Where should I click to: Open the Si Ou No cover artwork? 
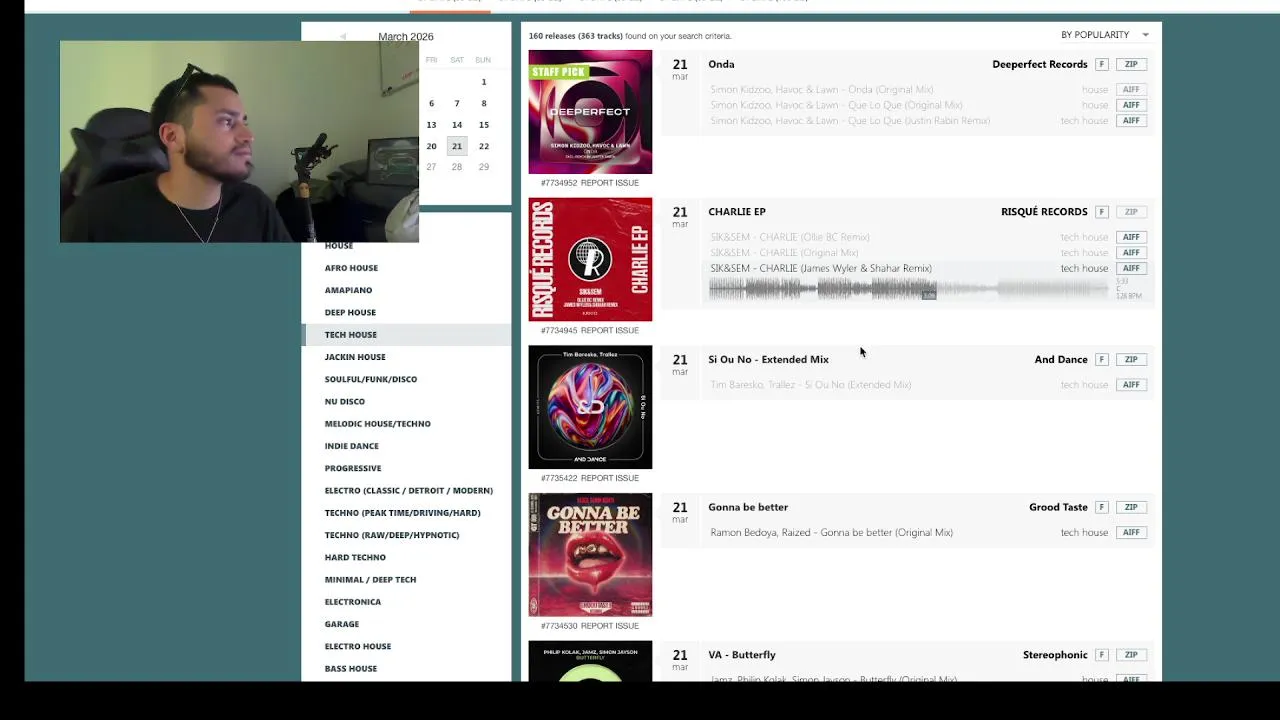coord(590,408)
